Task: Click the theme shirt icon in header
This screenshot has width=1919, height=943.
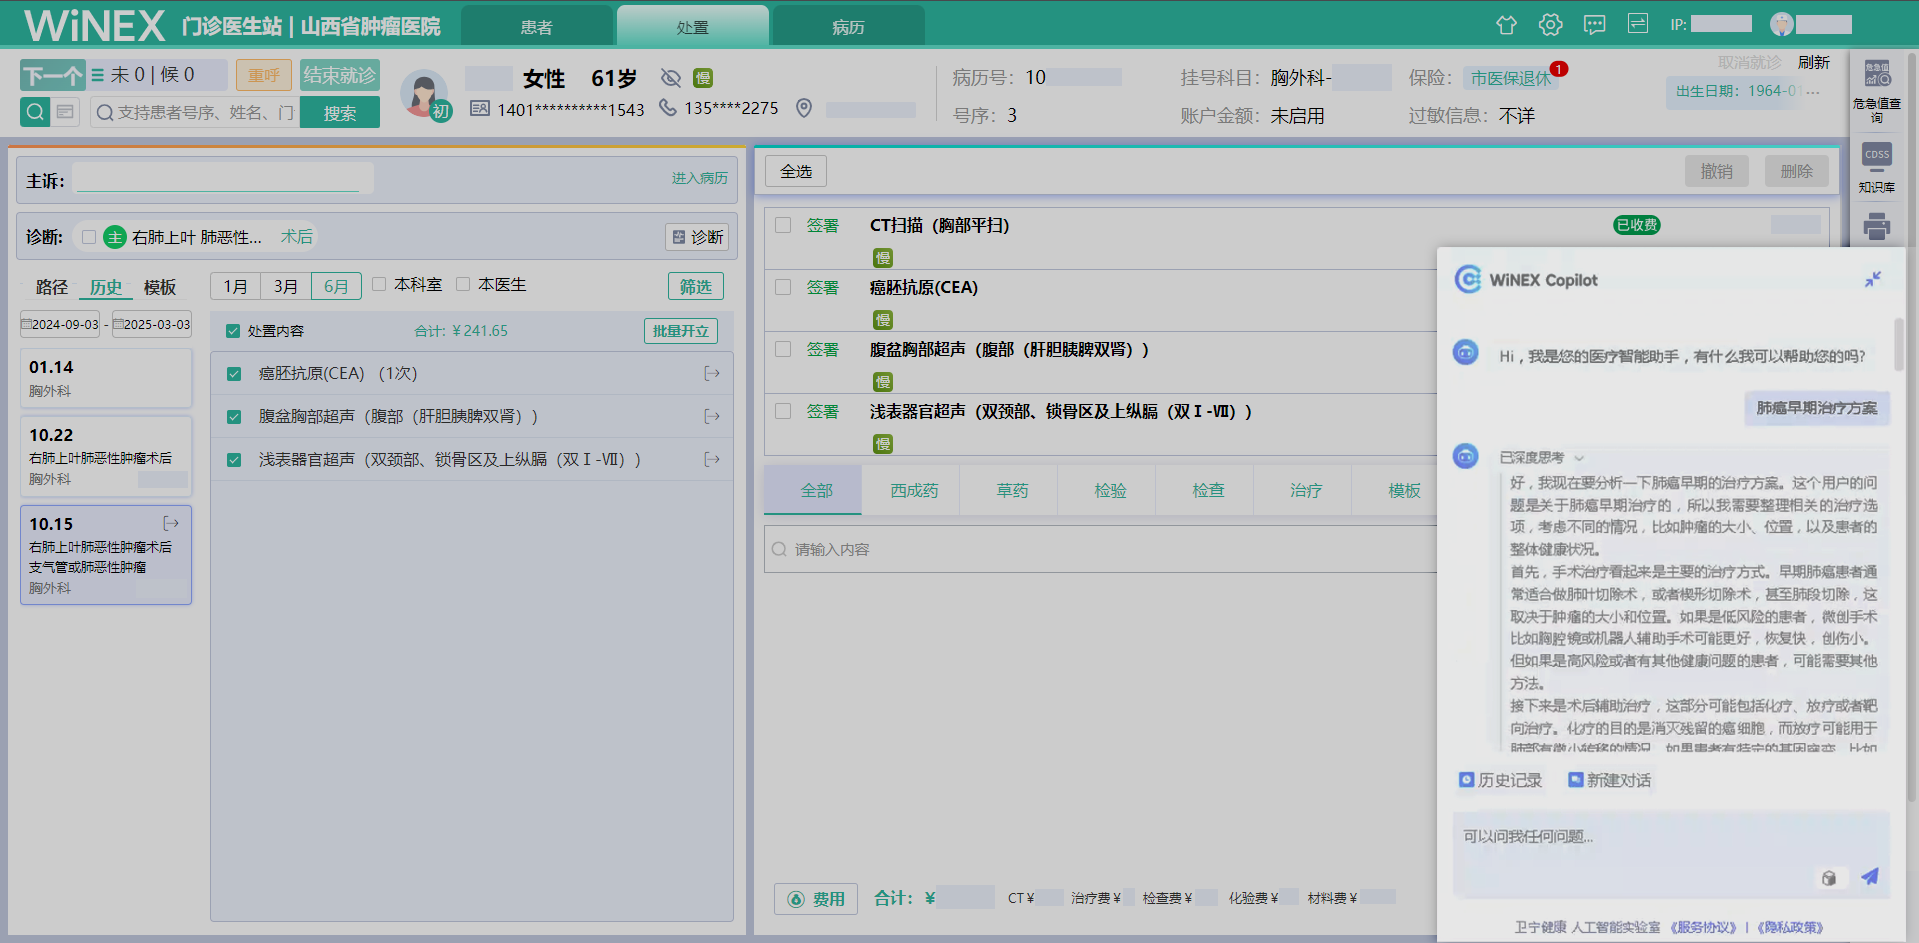Action: (x=1506, y=25)
